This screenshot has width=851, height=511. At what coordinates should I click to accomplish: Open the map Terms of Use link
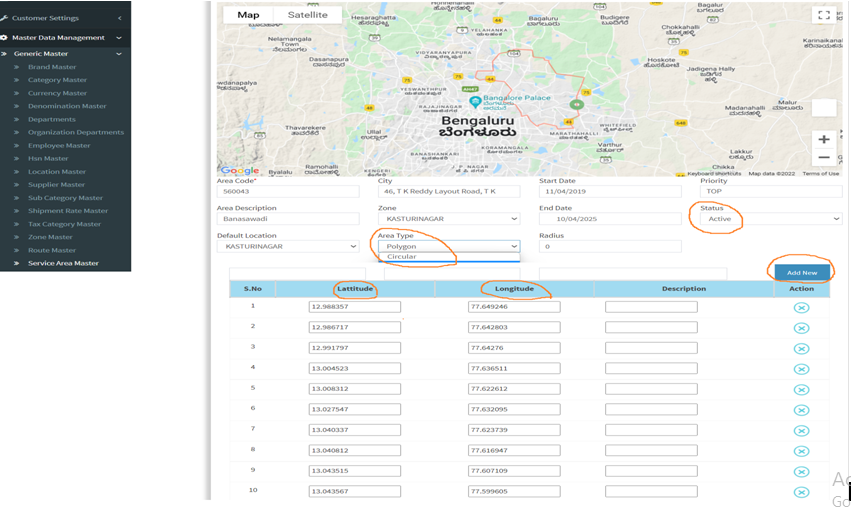click(x=821, y=174)
